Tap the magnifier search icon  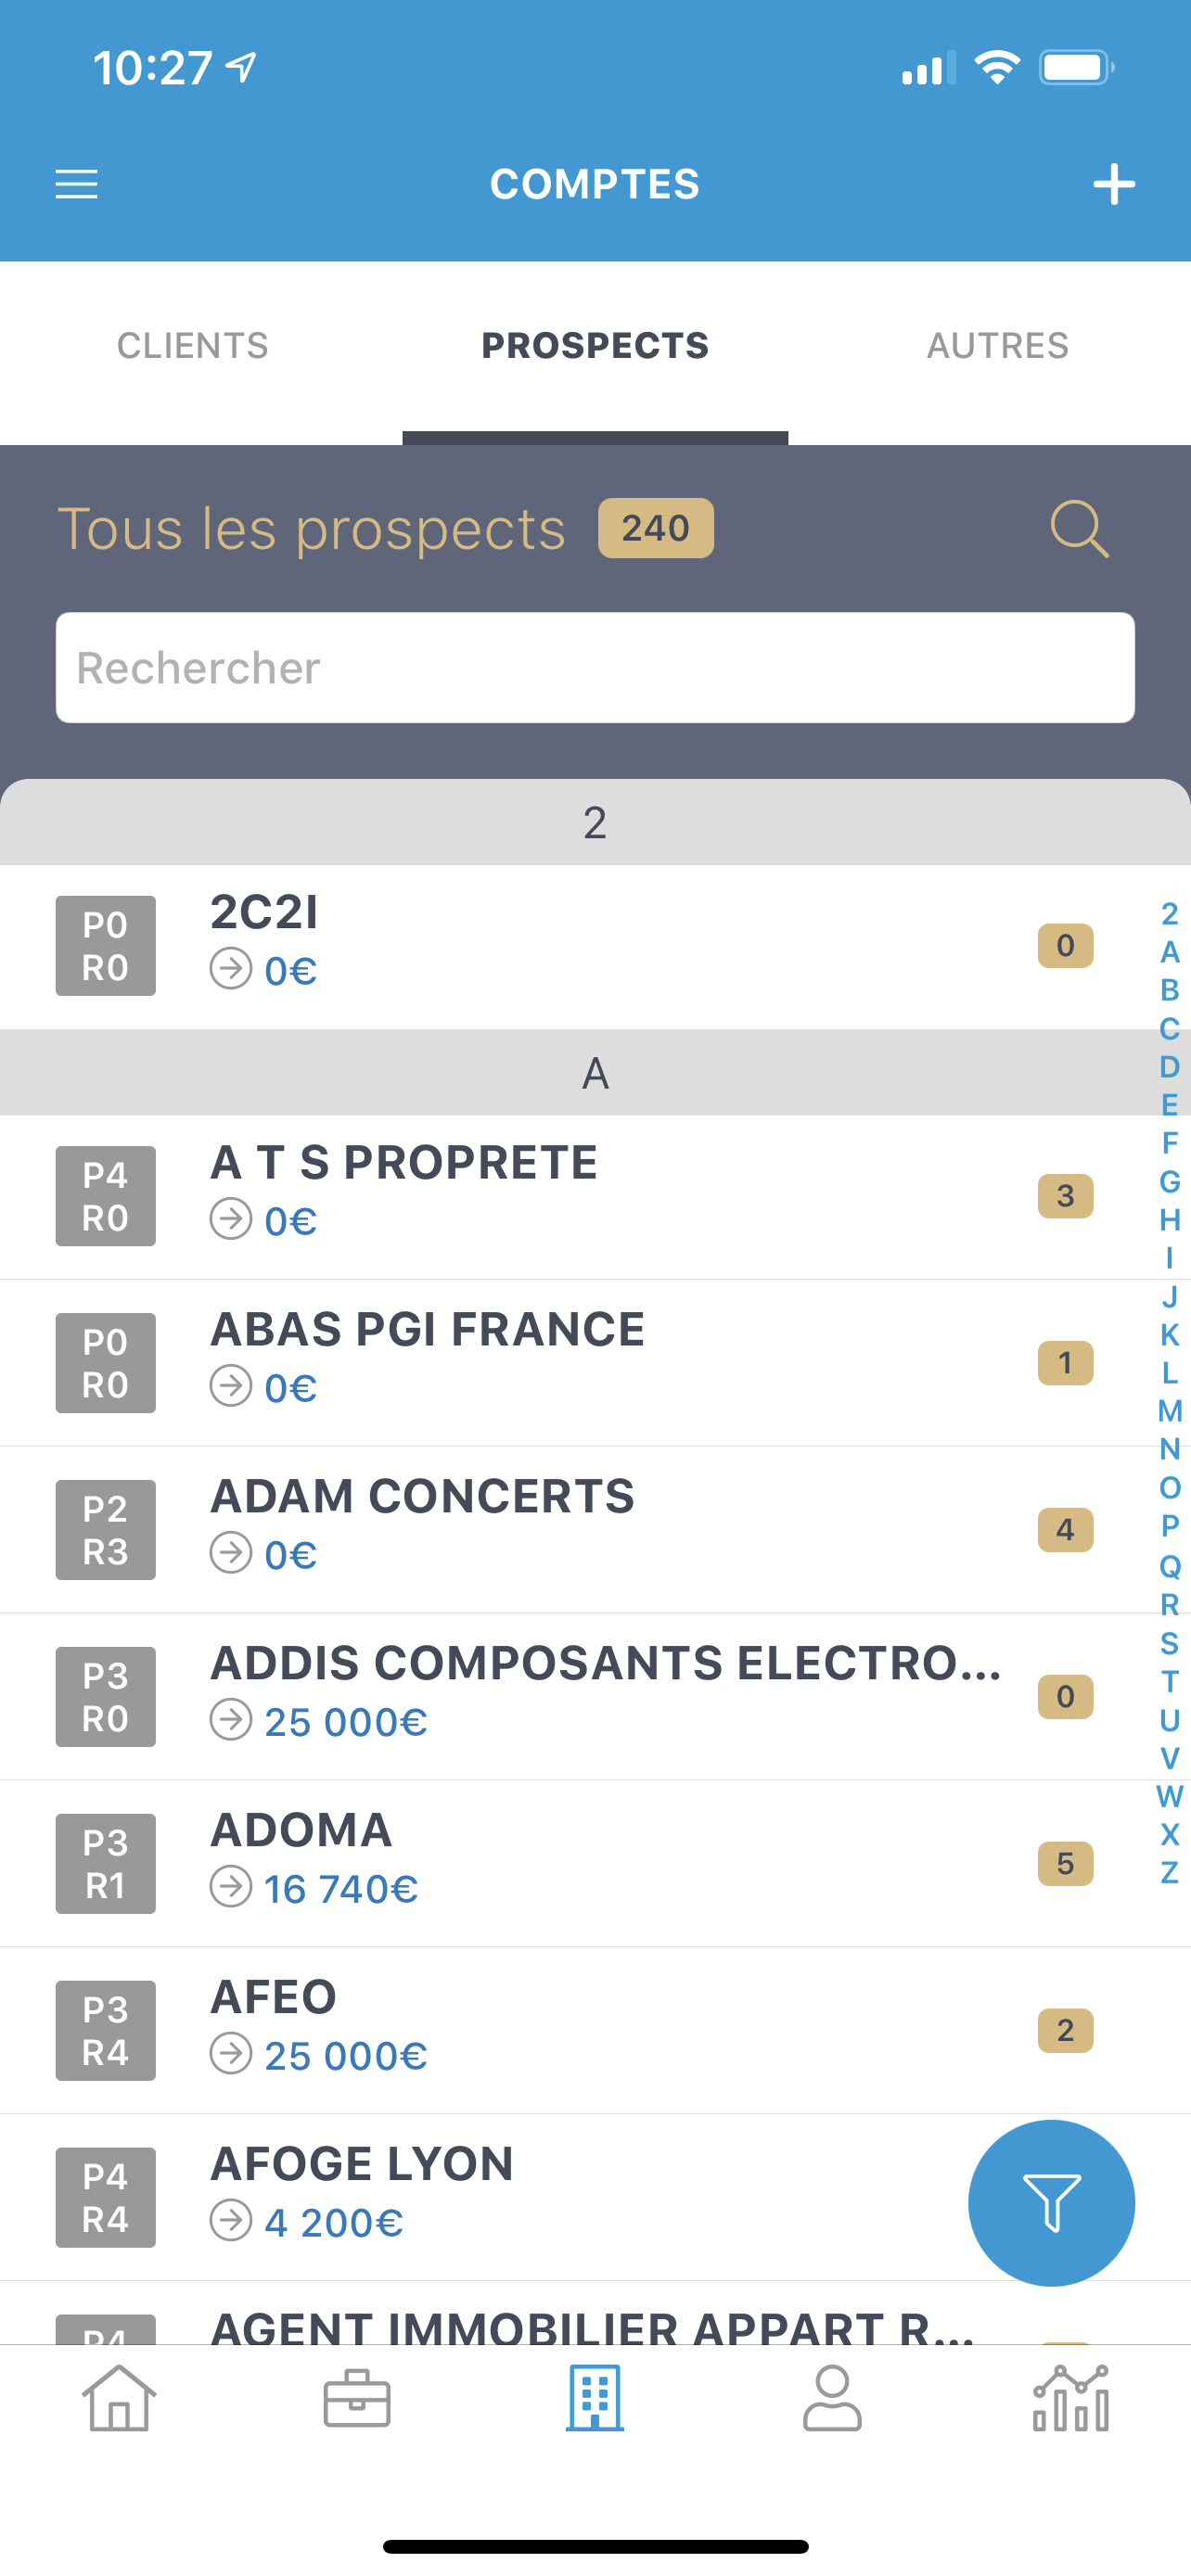tap(1079, 528)
